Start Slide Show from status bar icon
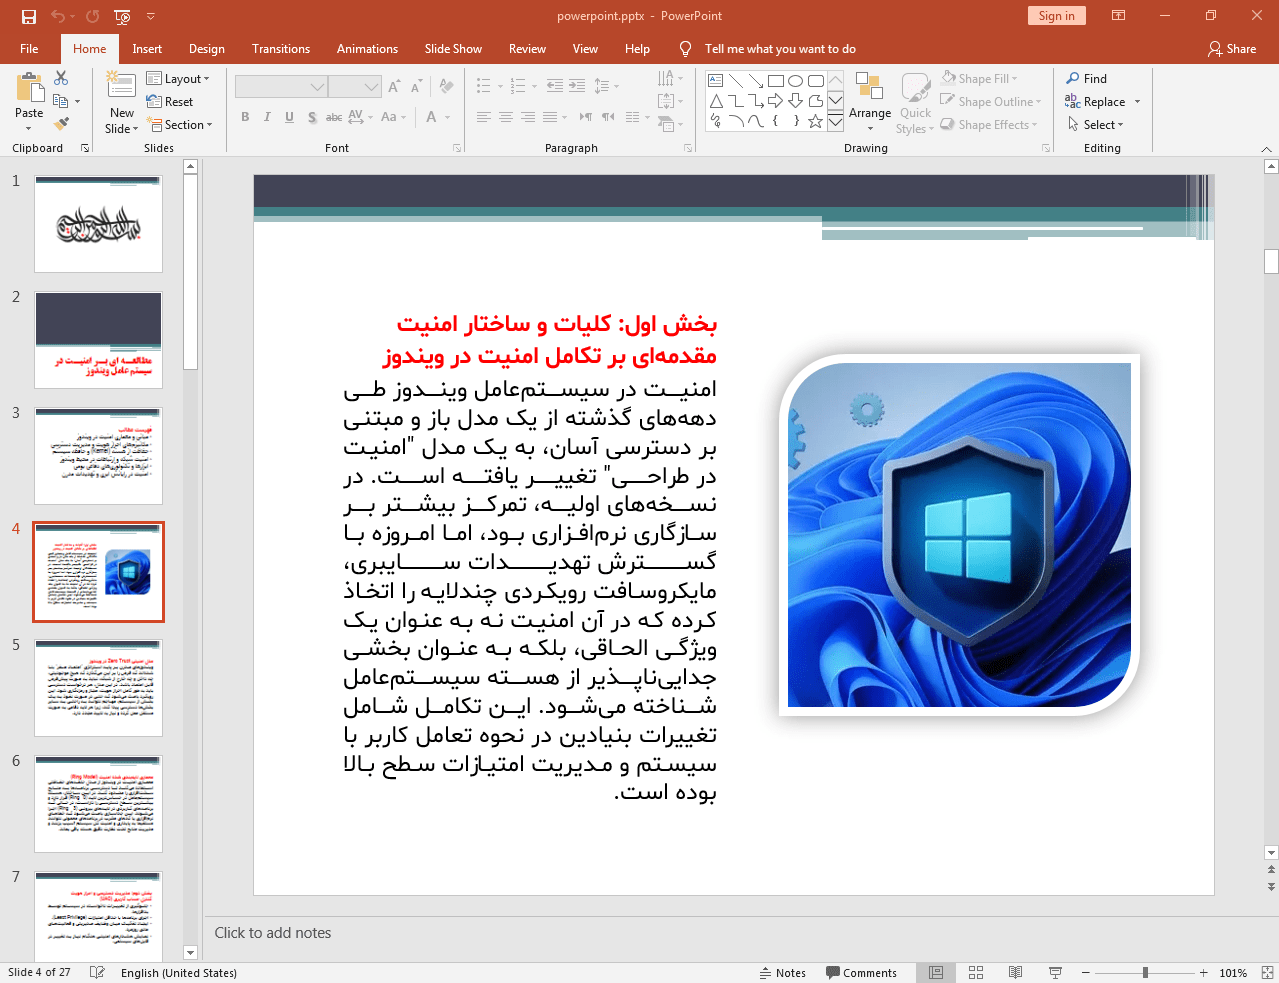 point(1055,972)
